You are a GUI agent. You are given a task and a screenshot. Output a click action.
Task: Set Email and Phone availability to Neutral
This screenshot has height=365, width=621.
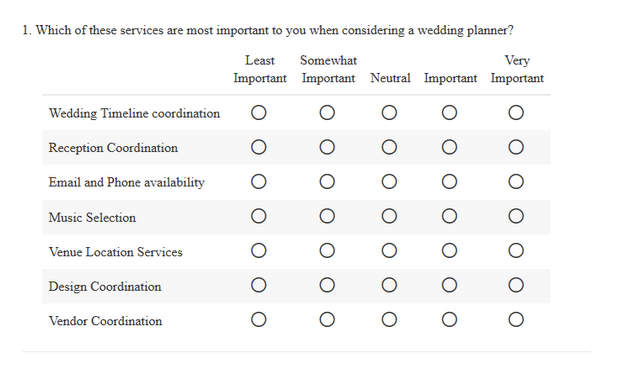tap(389, 182)
